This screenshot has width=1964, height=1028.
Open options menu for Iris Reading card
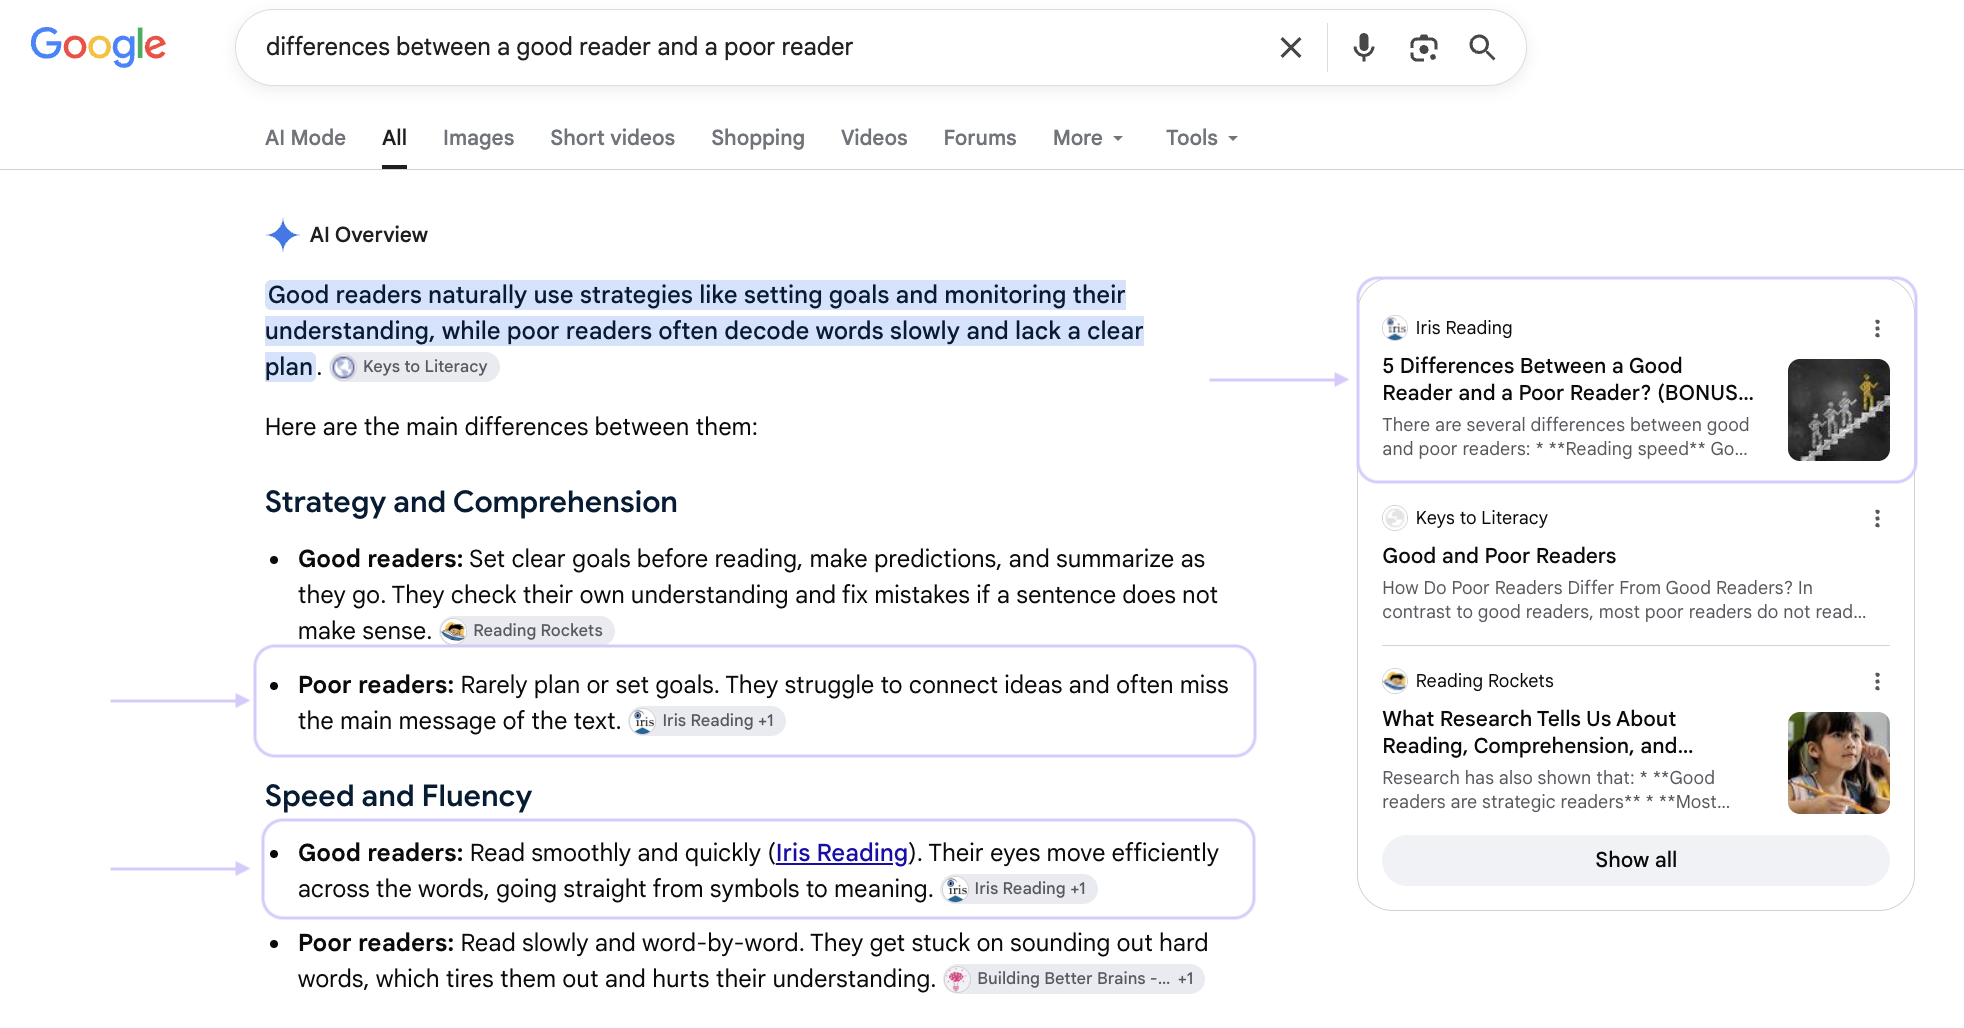pyautogui.click(x=1877, y=328)
